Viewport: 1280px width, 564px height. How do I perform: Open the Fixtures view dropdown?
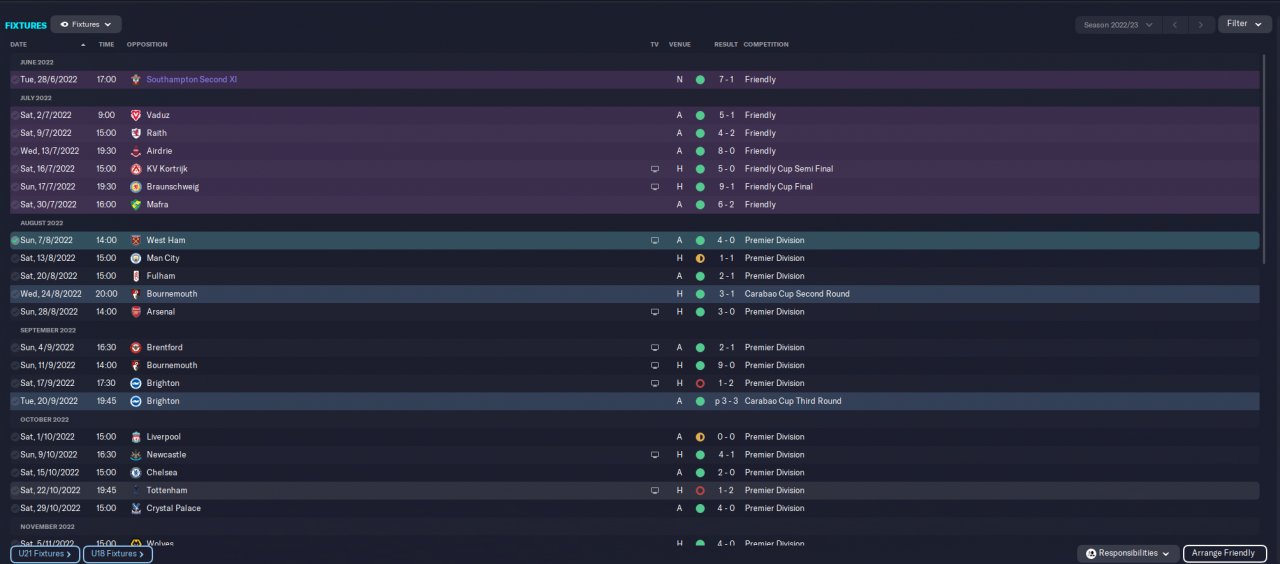86,24
